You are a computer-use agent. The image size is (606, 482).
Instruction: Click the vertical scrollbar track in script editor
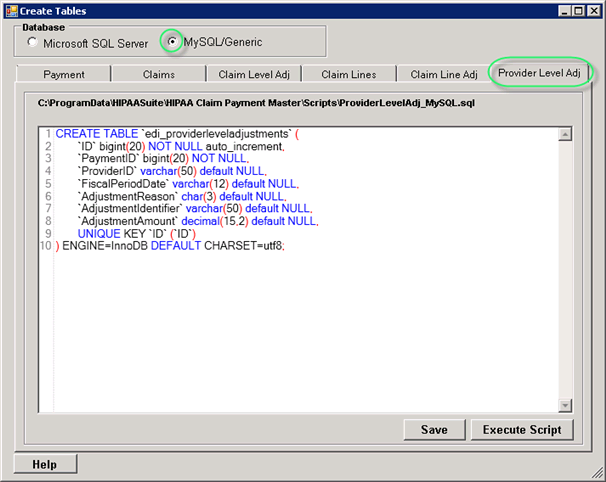(565, 270)
